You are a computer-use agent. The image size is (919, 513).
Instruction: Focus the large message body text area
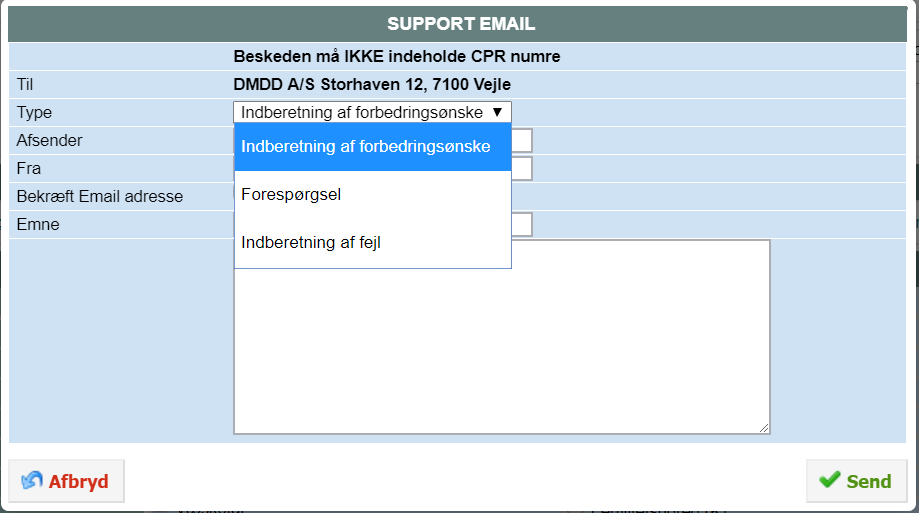coord(502,352)
